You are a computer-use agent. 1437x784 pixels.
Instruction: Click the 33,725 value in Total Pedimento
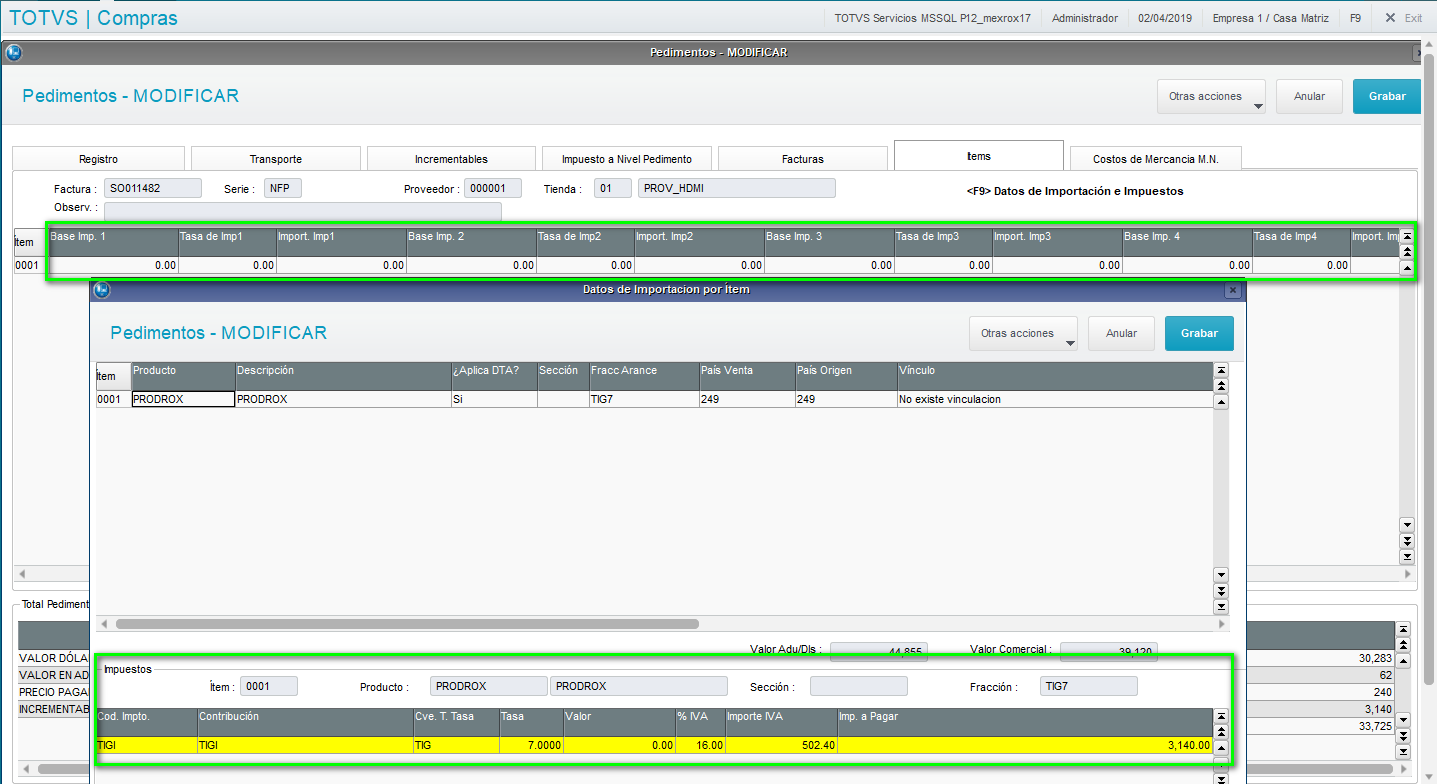[1376, 726]
